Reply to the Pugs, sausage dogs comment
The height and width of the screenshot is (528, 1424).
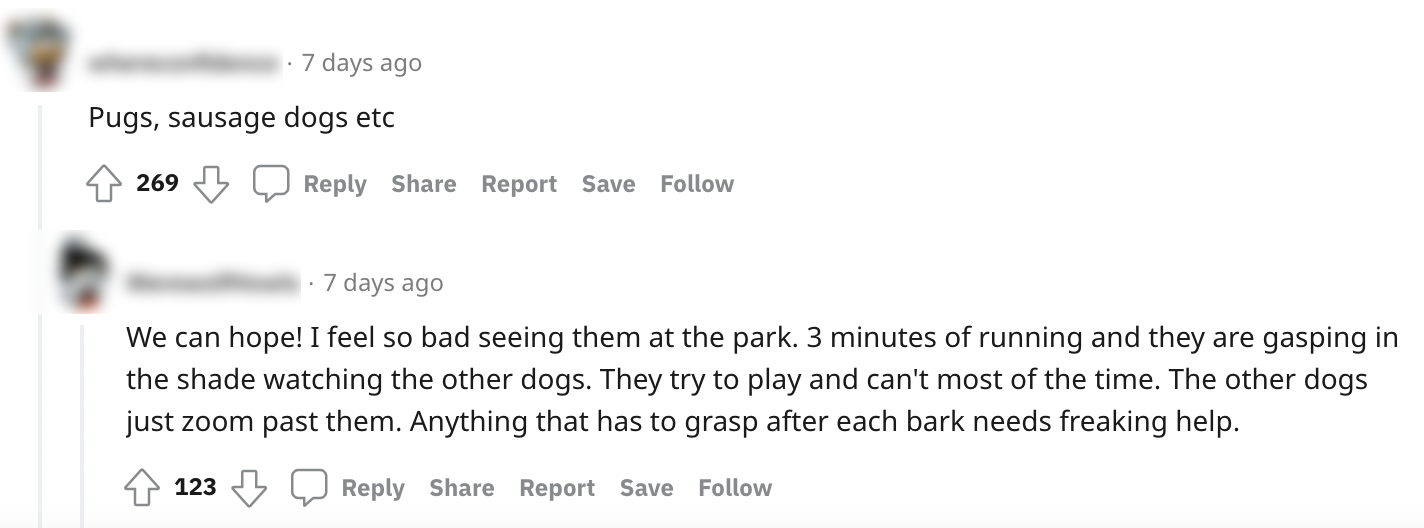pyautogui.click(x=335, y=184)
